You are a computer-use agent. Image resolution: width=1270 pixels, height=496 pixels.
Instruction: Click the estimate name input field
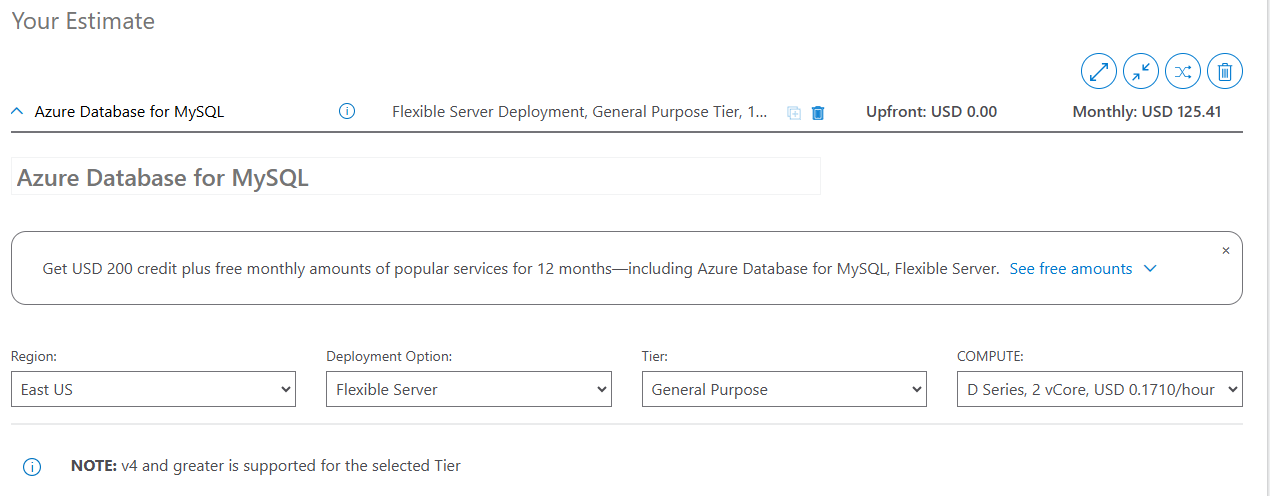point(415,177)
